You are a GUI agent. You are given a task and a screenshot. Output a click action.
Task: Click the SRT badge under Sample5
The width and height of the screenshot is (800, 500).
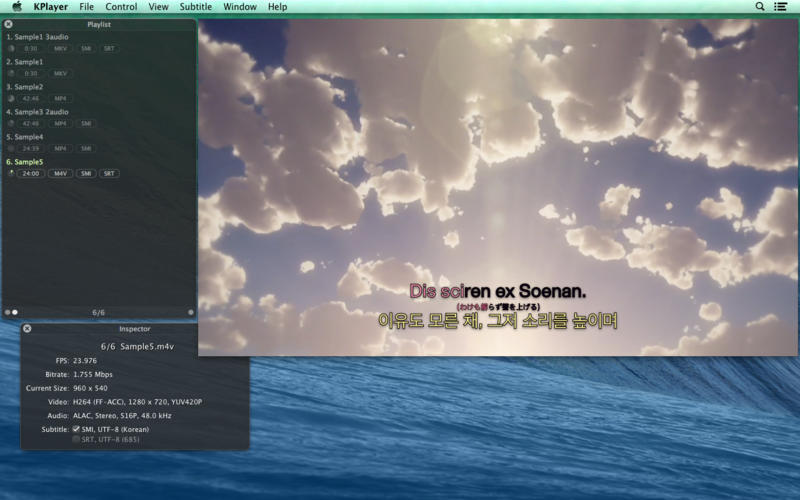109,173
